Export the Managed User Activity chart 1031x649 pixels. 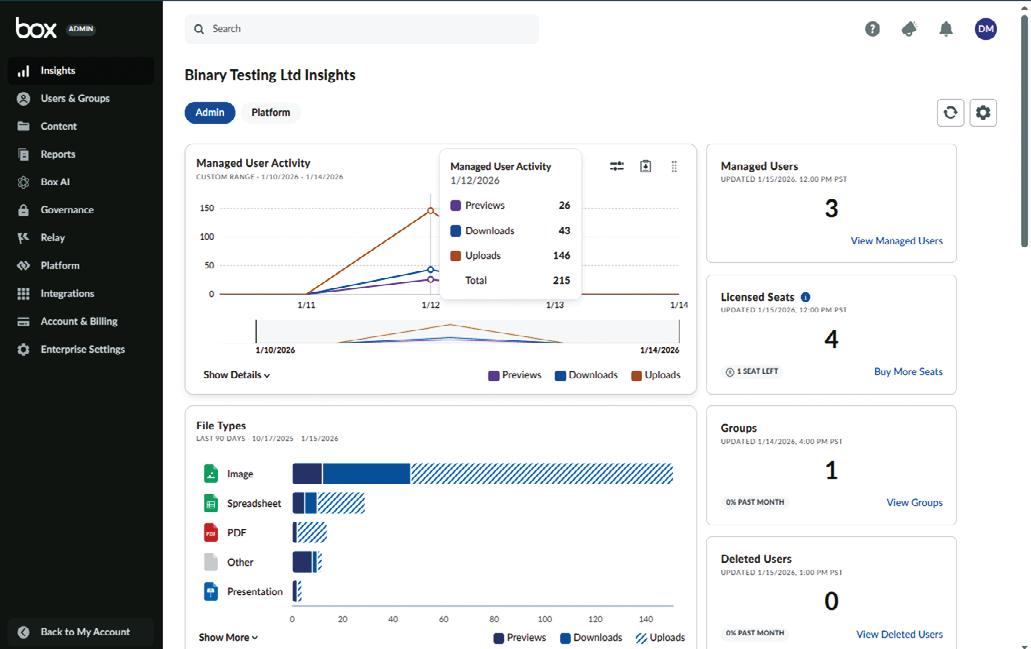click(646, 166)
